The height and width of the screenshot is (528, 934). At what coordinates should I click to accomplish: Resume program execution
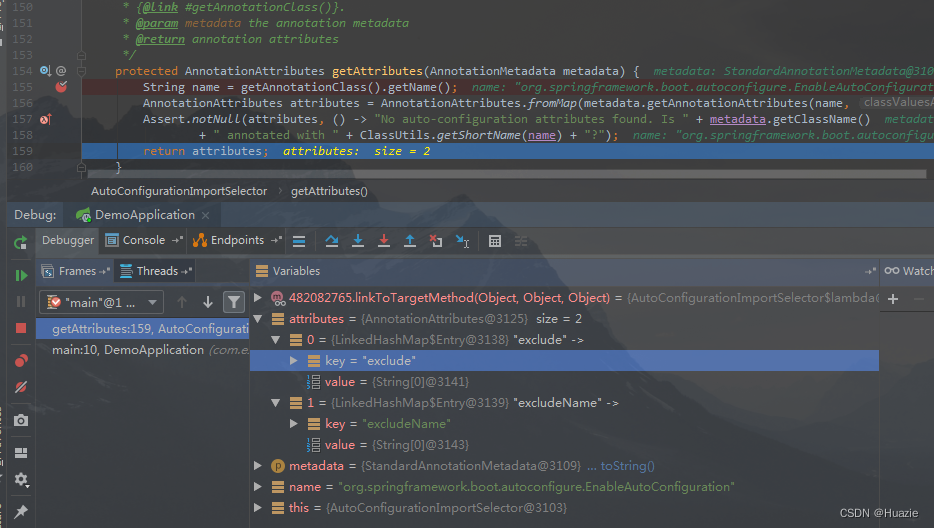[21, 275]
